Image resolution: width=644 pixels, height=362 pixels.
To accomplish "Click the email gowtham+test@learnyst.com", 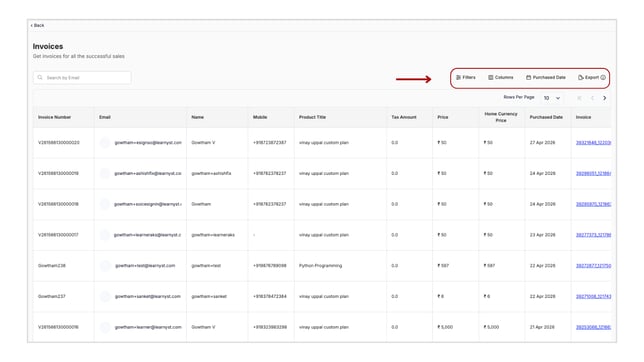I will [x=145, y=266].
